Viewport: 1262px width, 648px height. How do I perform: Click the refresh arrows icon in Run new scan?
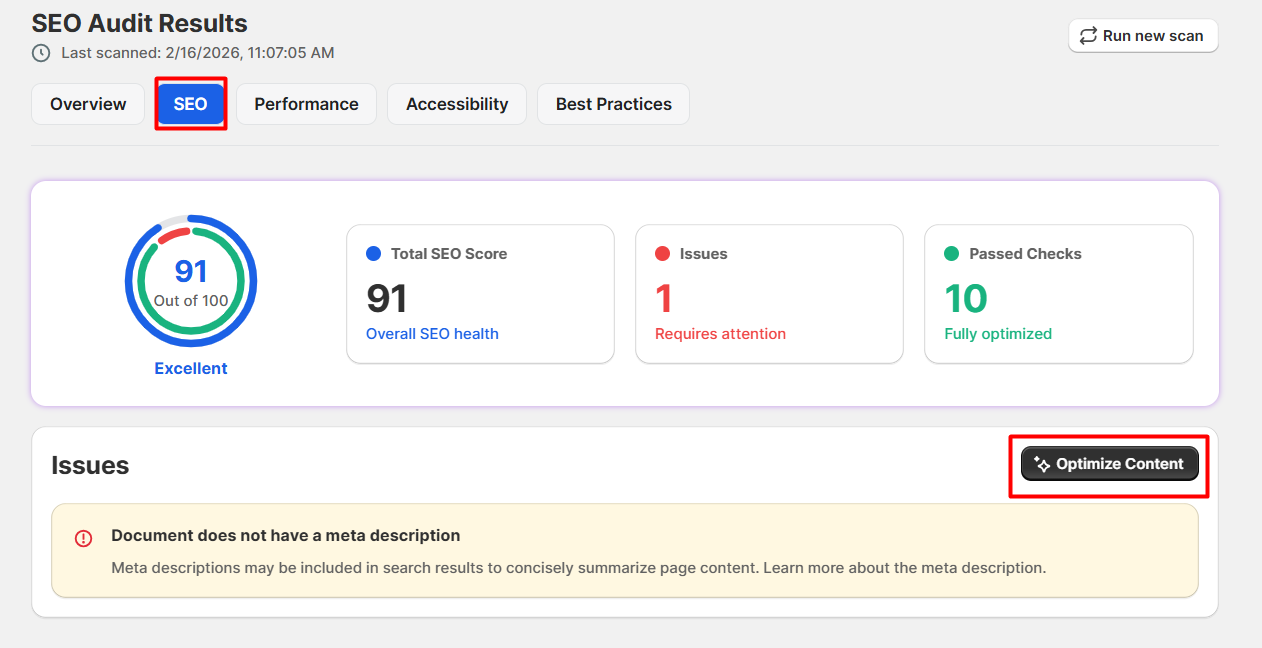(1088, 36)
